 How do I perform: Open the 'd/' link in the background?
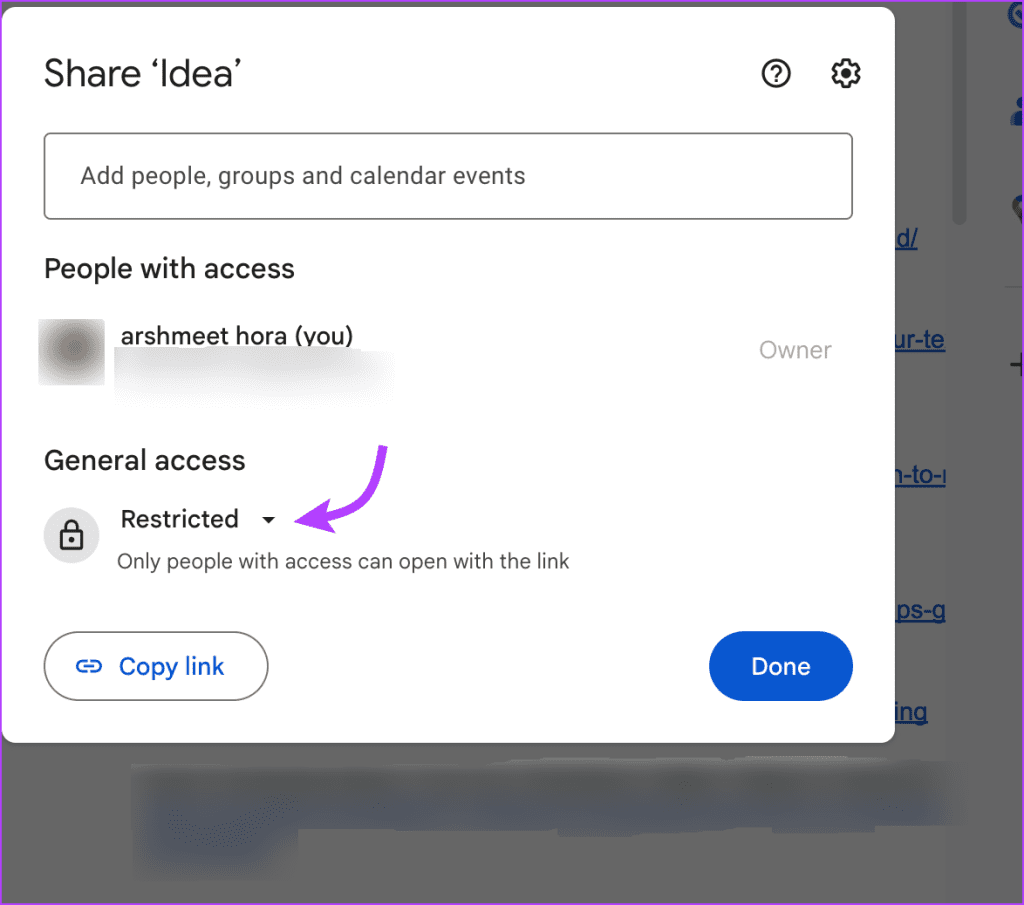click(905, 238)
